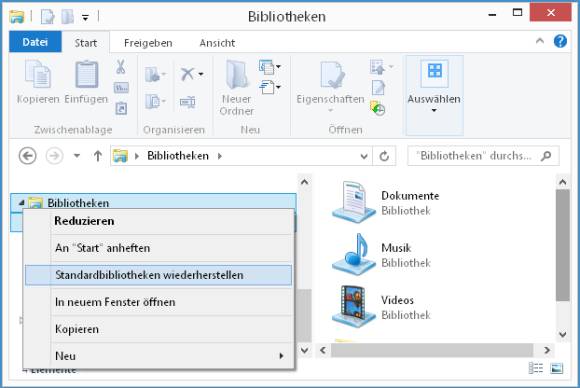This screenshot has width=580, height=388.
Task: Switch to large icons view in status bar
Action: click(x=557, y=368)
